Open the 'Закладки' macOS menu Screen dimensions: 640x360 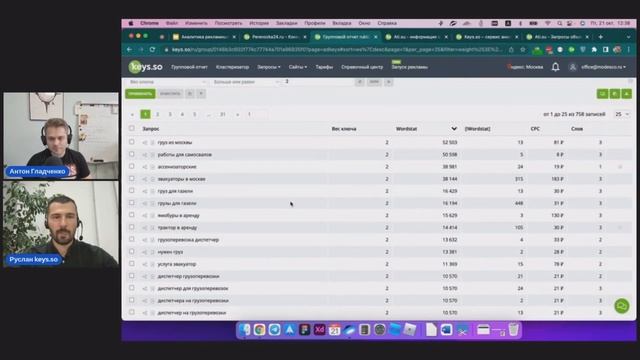286,23
